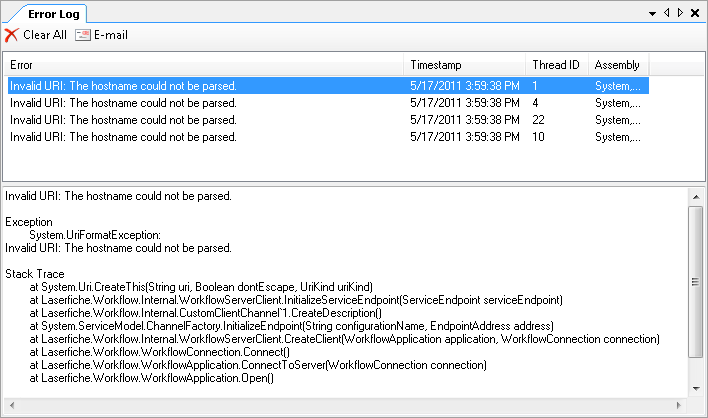Screen dimensions: 708x418
Task: Sort by the Thread ID column header
Action: coord(557,65)
